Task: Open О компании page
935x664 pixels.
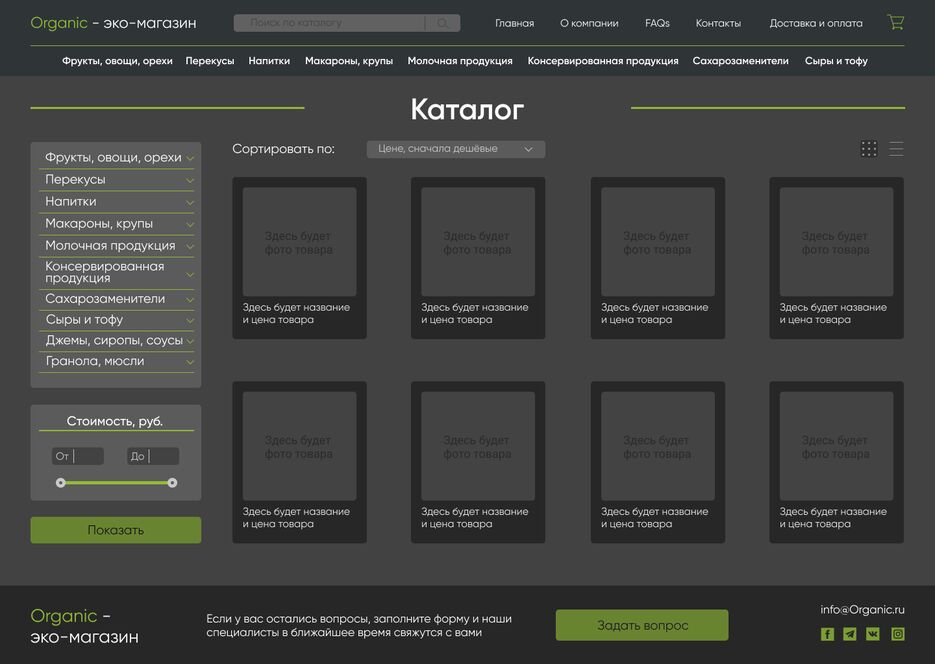Action: pos(589,23)
